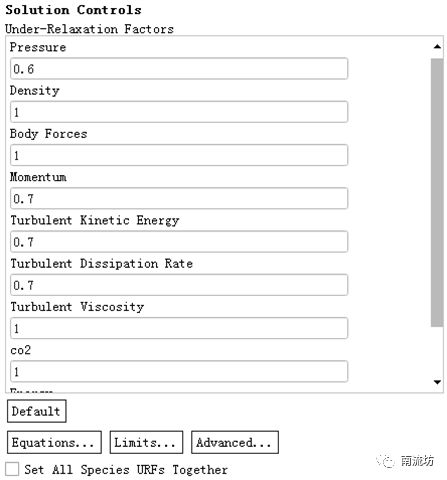Focus the Momentum value field
The height and width of the screenshot is (480, 447).
coord(179,199)
